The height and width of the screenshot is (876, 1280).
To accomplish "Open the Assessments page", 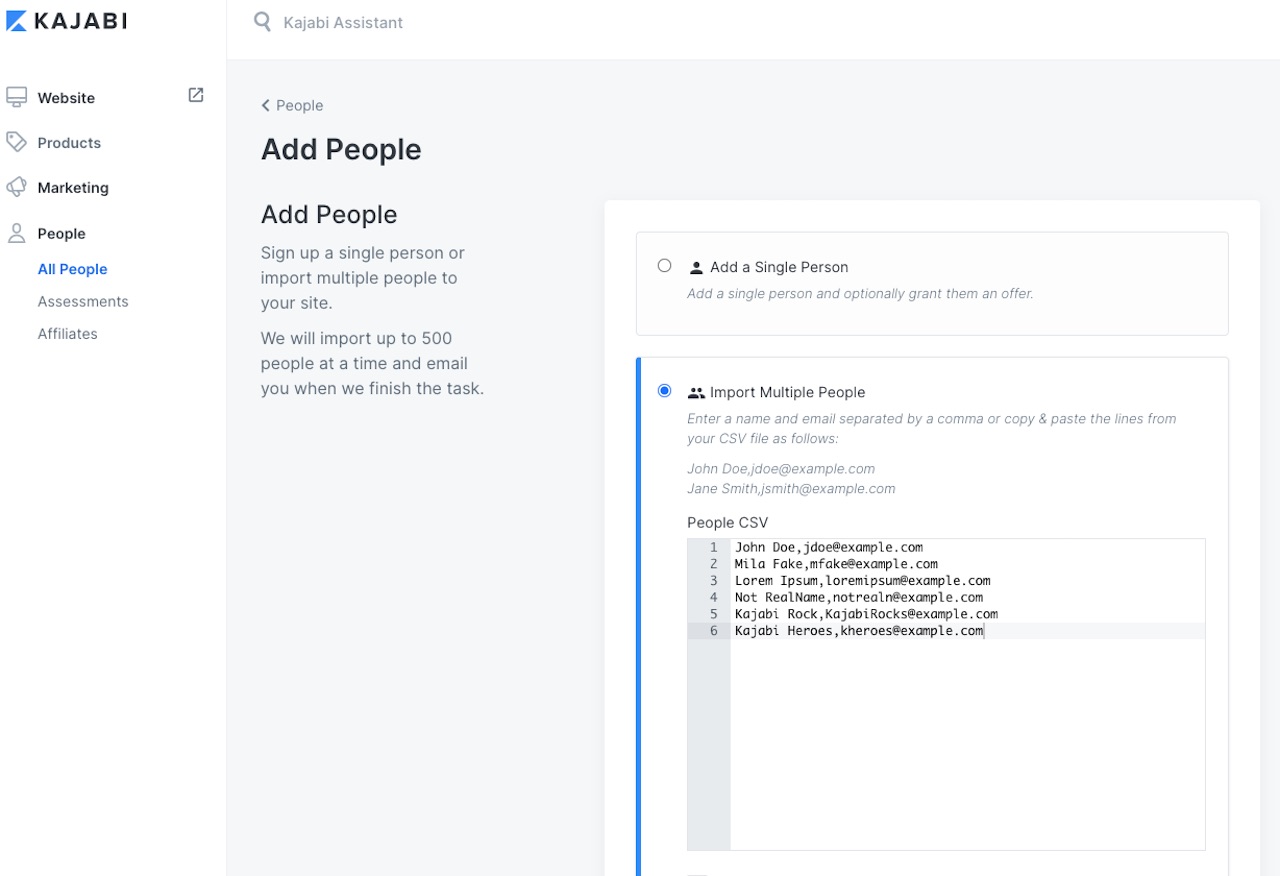I will [x=83, y=301].
